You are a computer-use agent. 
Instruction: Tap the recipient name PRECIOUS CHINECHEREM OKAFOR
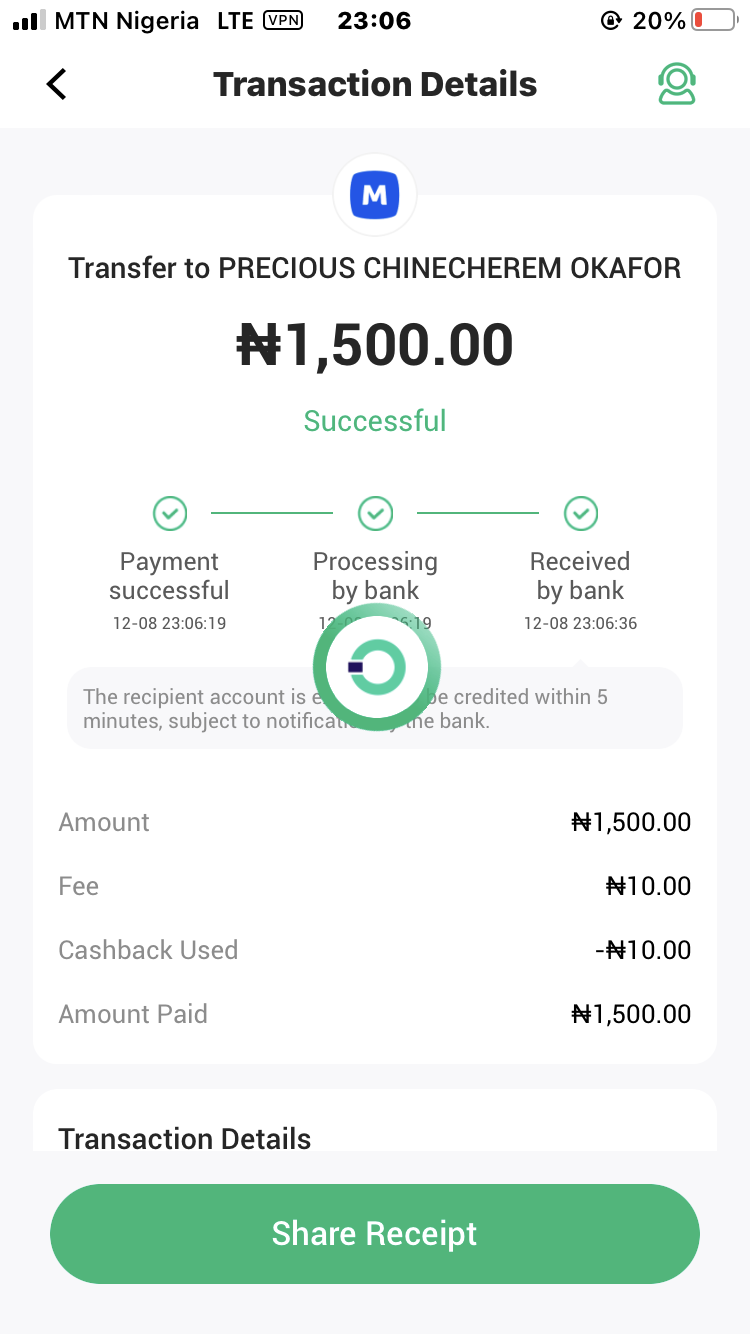coord(450,268)
